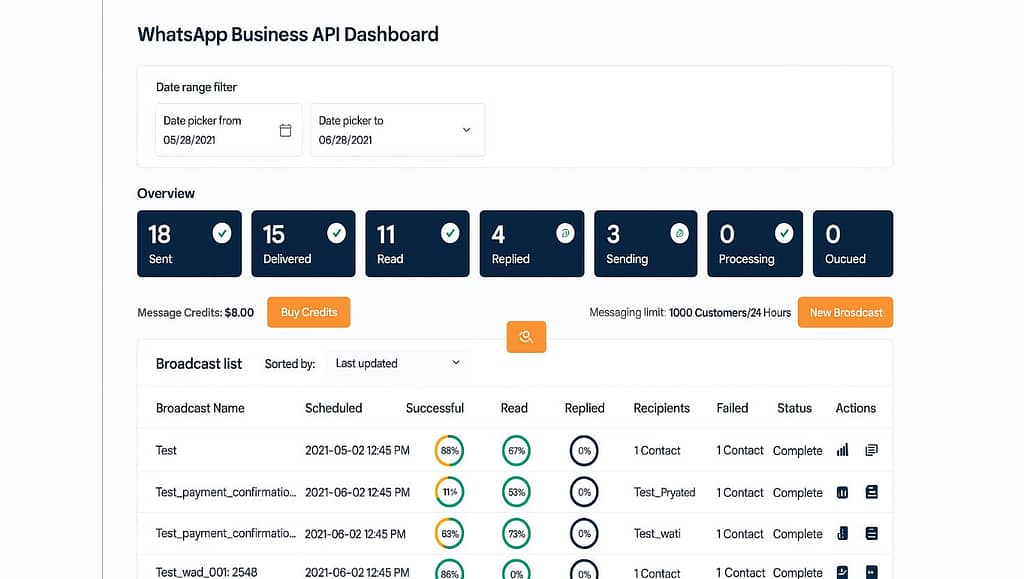The width and height of the screenshot is (1024, 579).
Task: Click the Date picker from field
Action: [229, 130]
